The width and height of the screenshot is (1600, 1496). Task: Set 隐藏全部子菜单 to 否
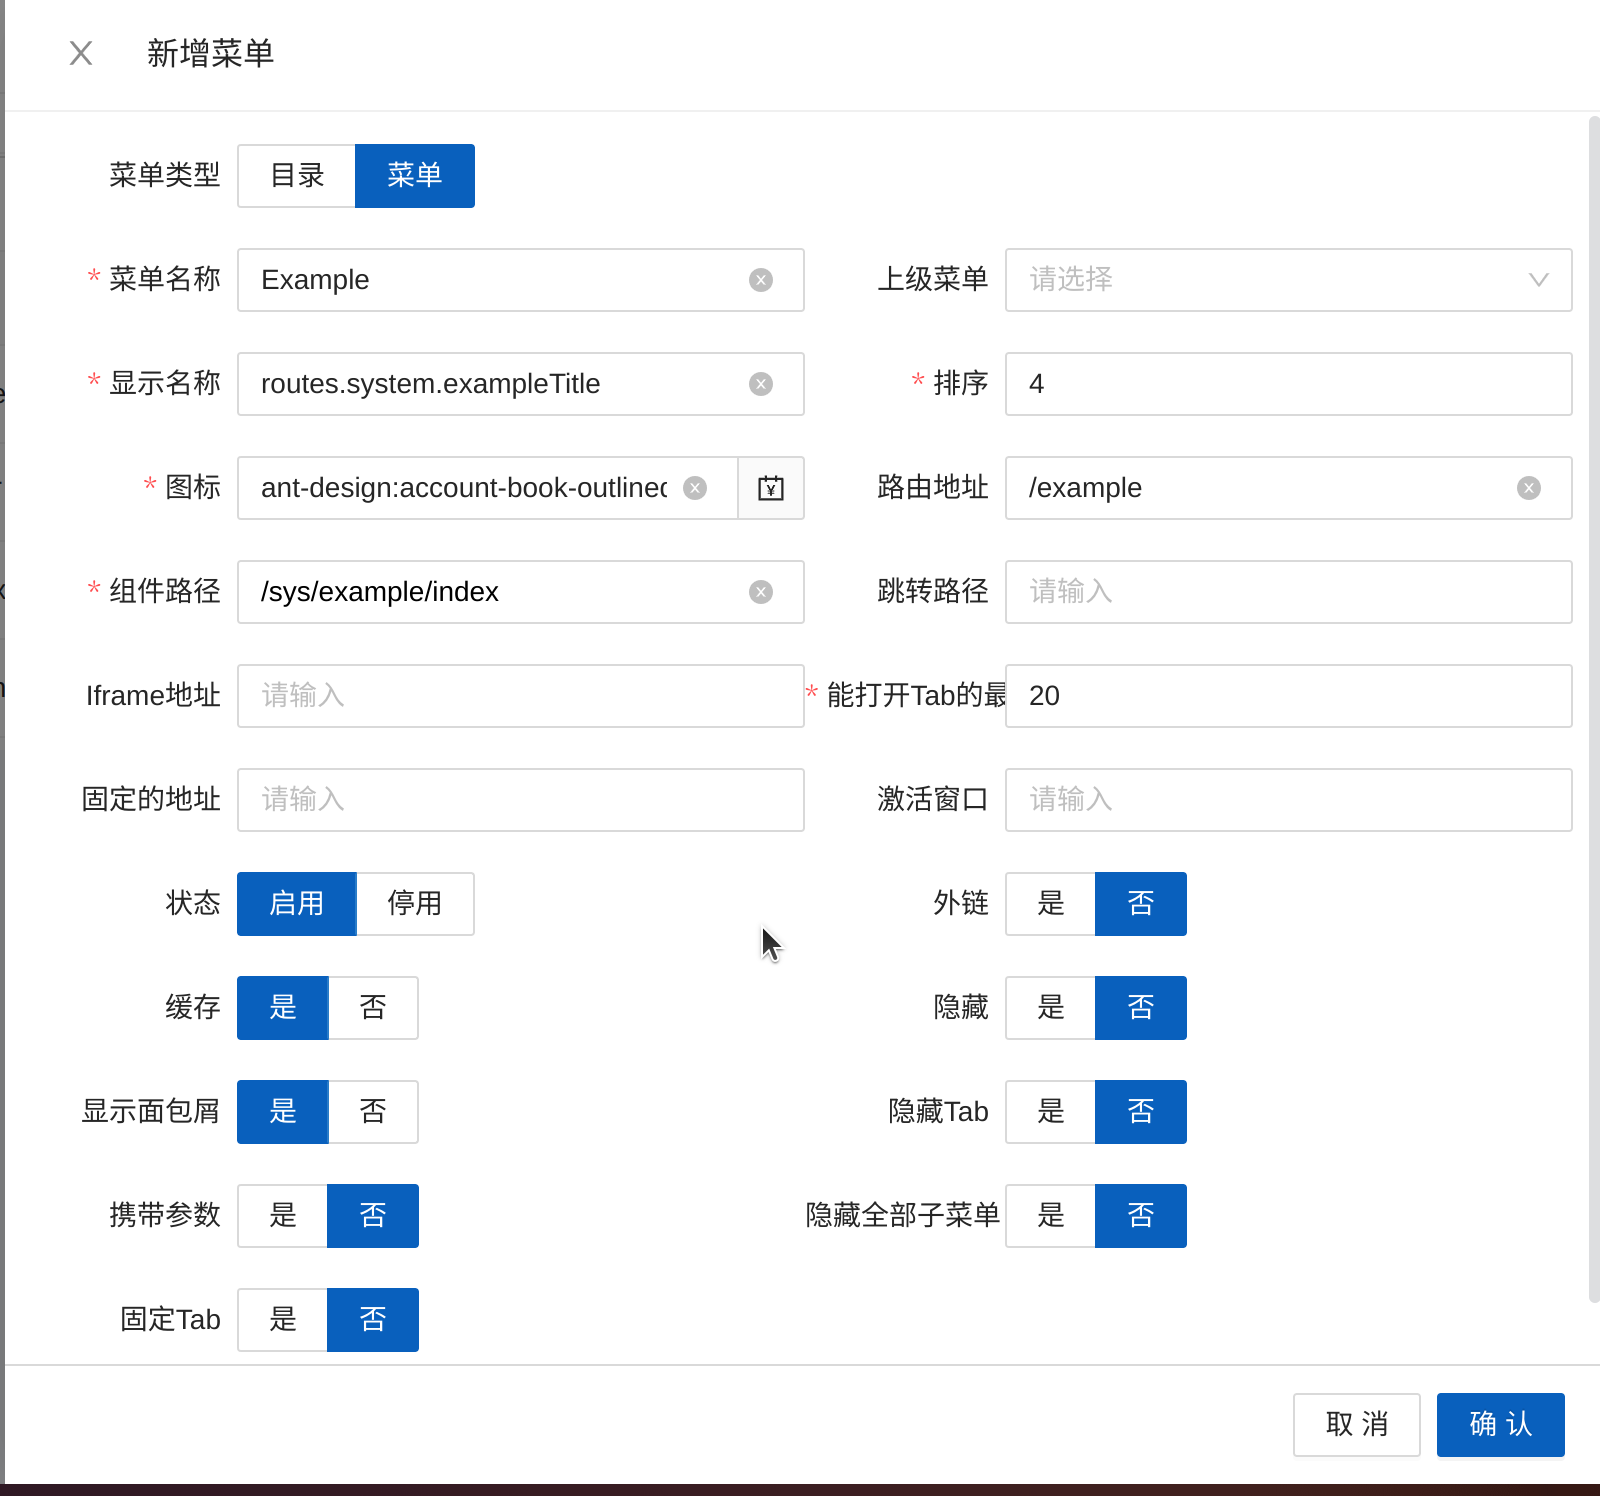1141,1216
